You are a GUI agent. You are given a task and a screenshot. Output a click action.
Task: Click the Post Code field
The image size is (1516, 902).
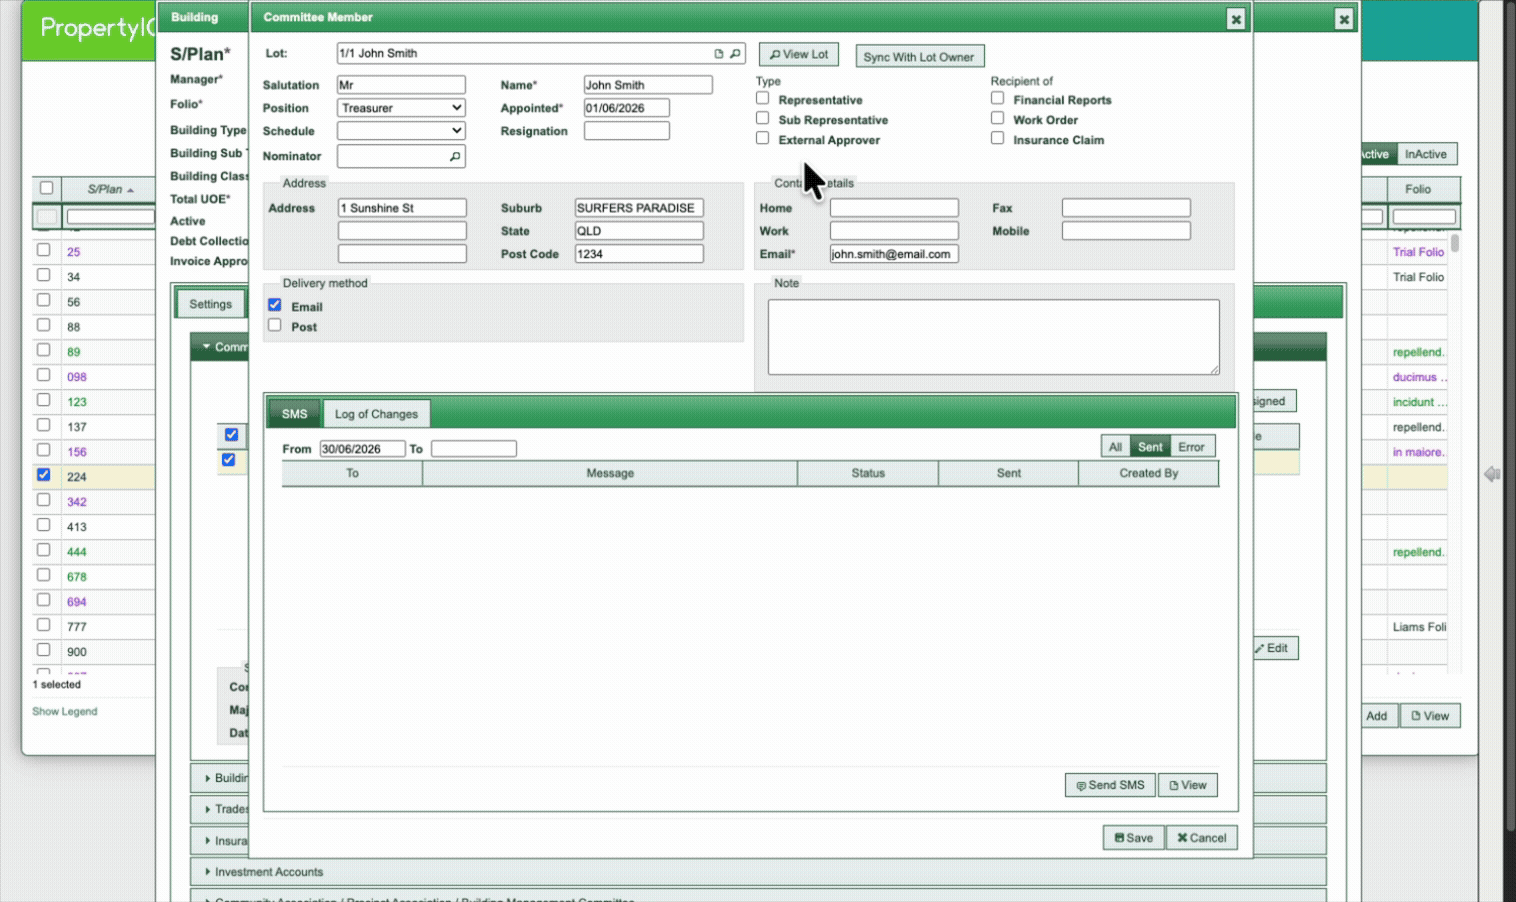coord(639,254)
